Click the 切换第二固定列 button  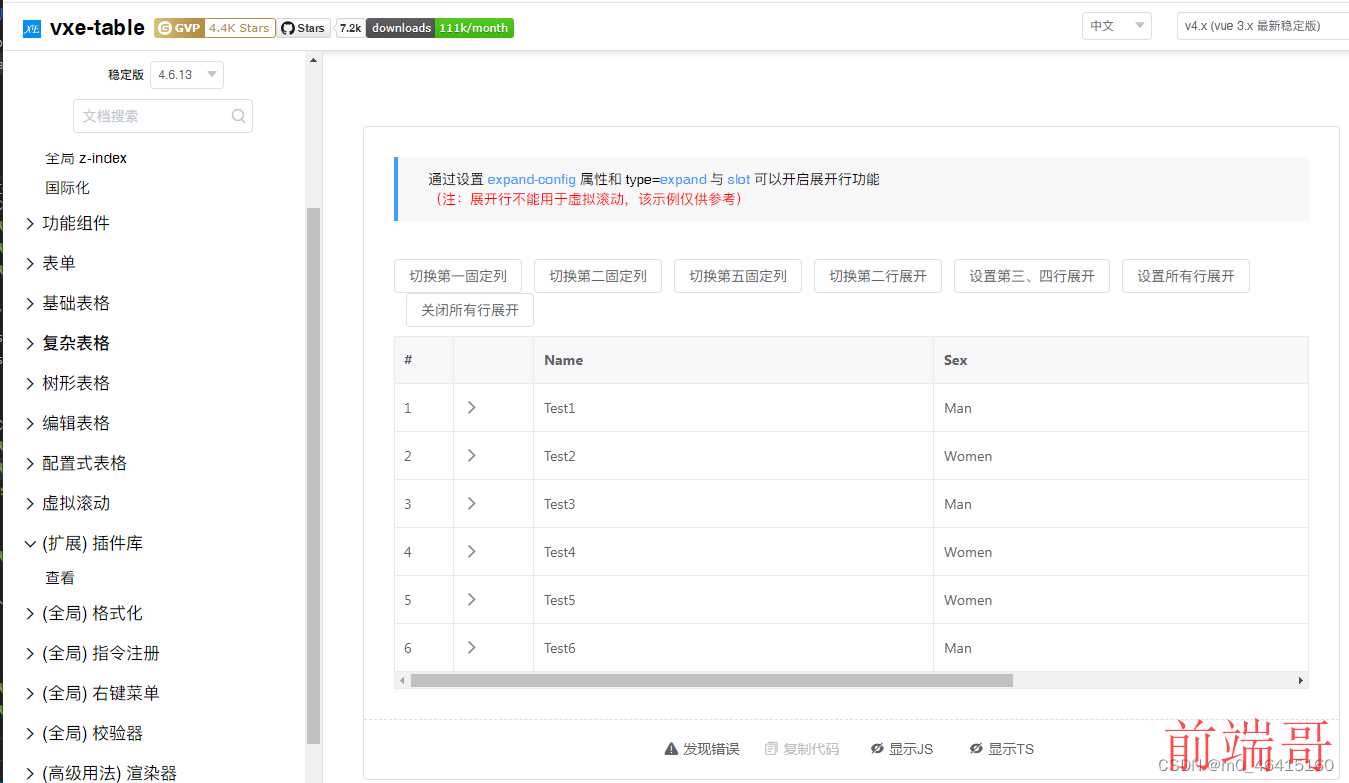[598, 276]
